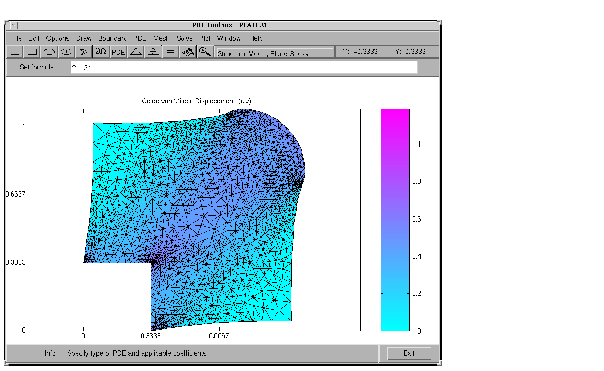Select the draw ellipse tool

click(x=49, y=52)
